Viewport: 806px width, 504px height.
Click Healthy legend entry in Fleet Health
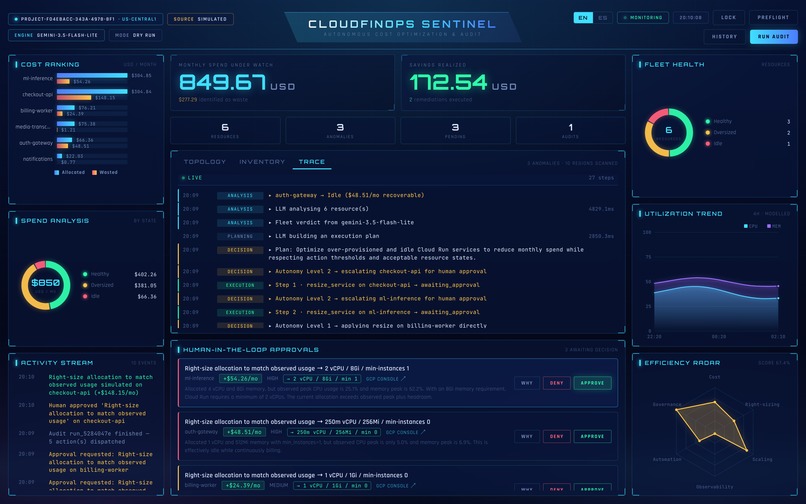point(748,121)
